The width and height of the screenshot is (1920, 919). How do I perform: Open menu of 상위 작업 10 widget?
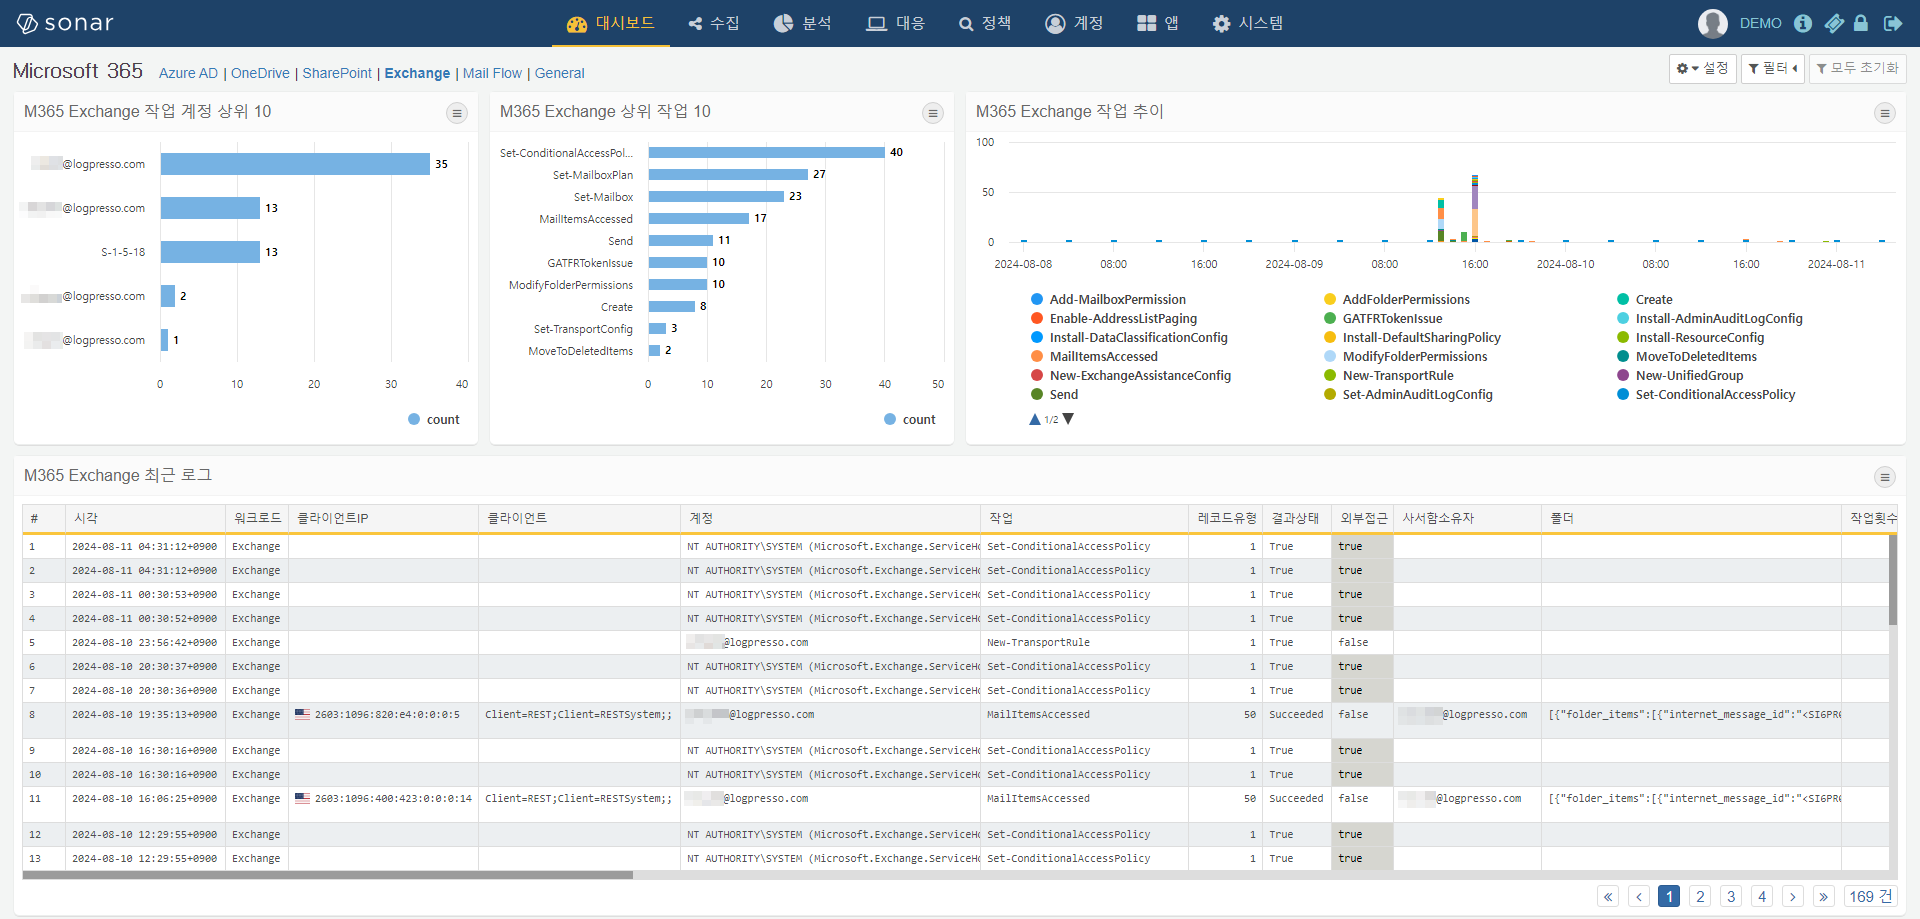tap(933, 113)
